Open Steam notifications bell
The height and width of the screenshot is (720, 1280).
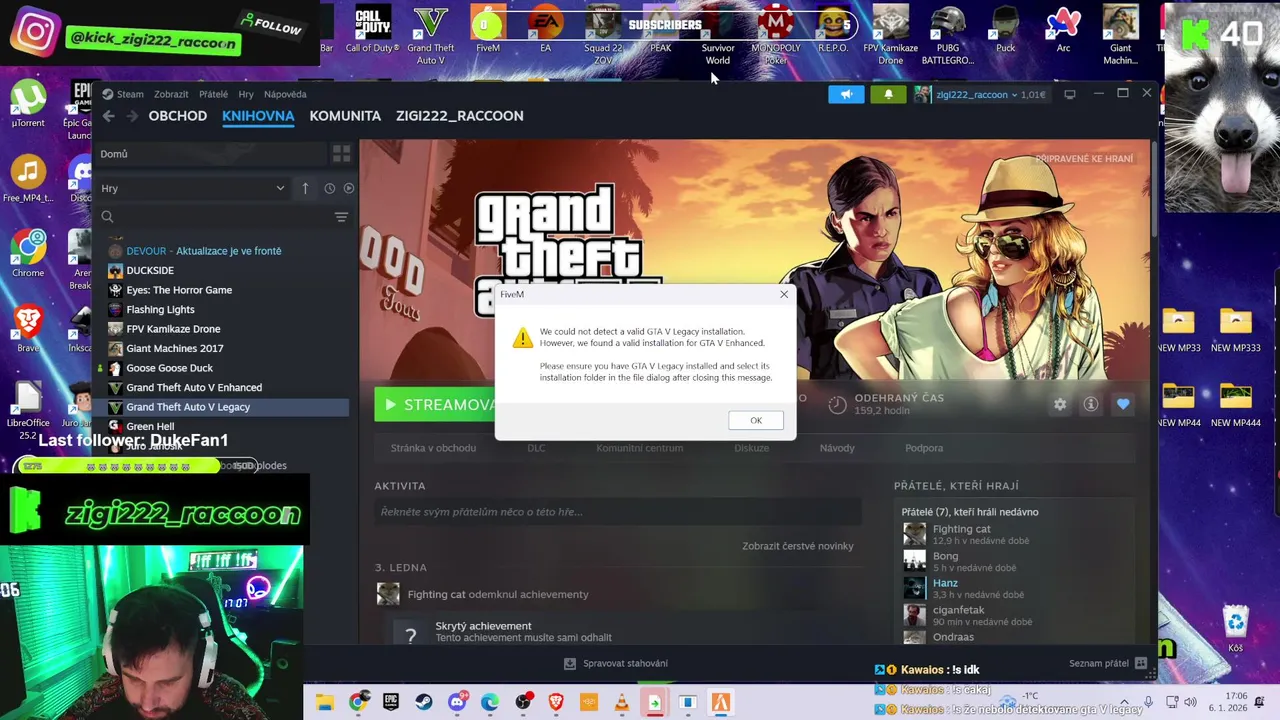point(888,94)
